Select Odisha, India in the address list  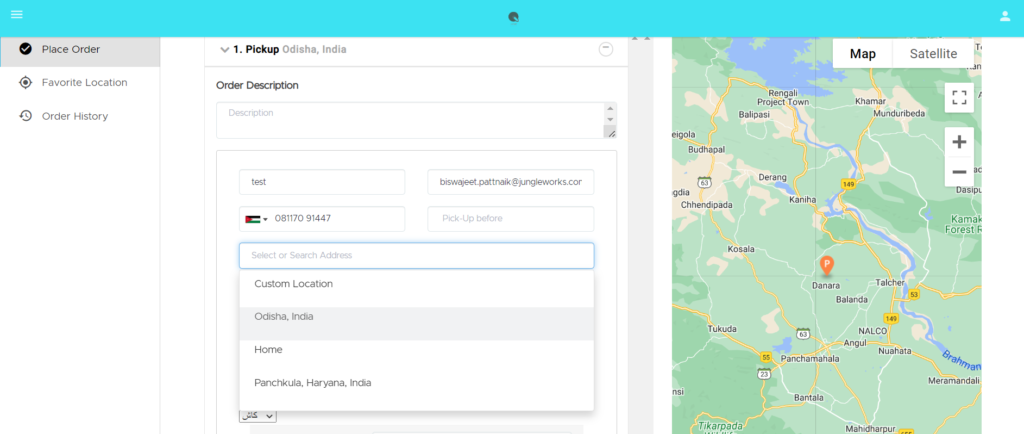[417, 323]
